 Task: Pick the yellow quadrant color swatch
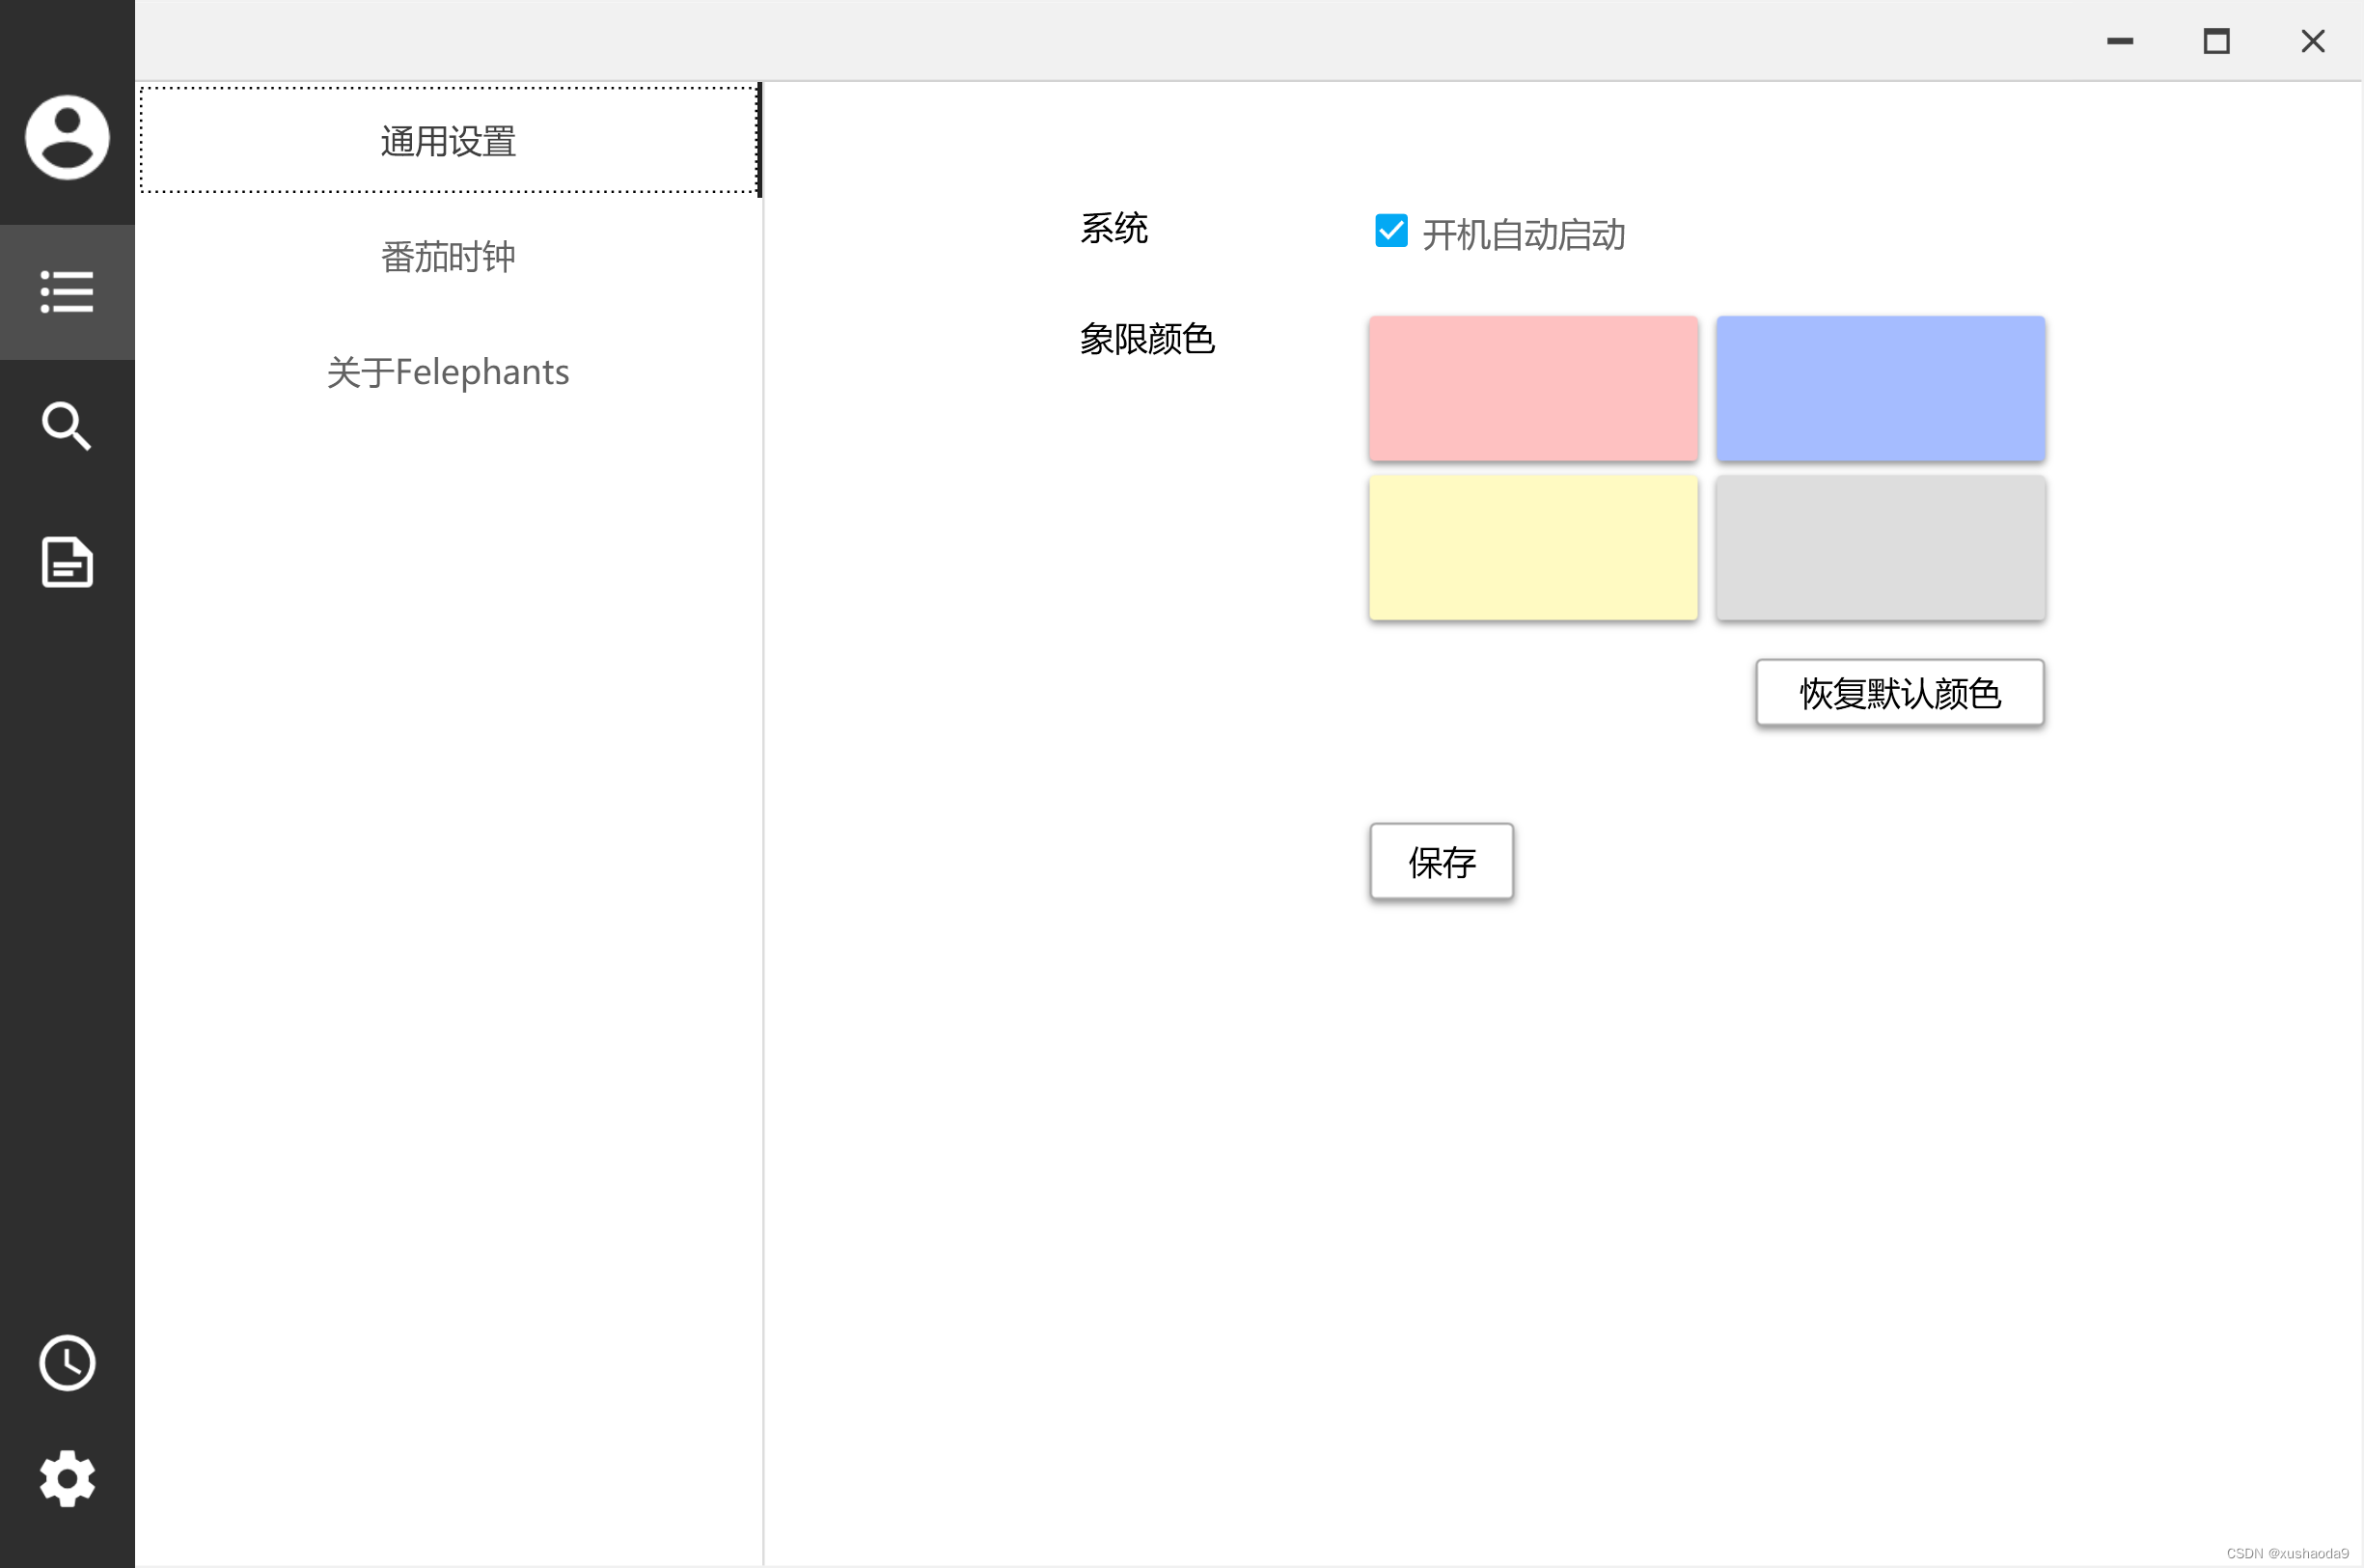click(x=1533, y=547)
